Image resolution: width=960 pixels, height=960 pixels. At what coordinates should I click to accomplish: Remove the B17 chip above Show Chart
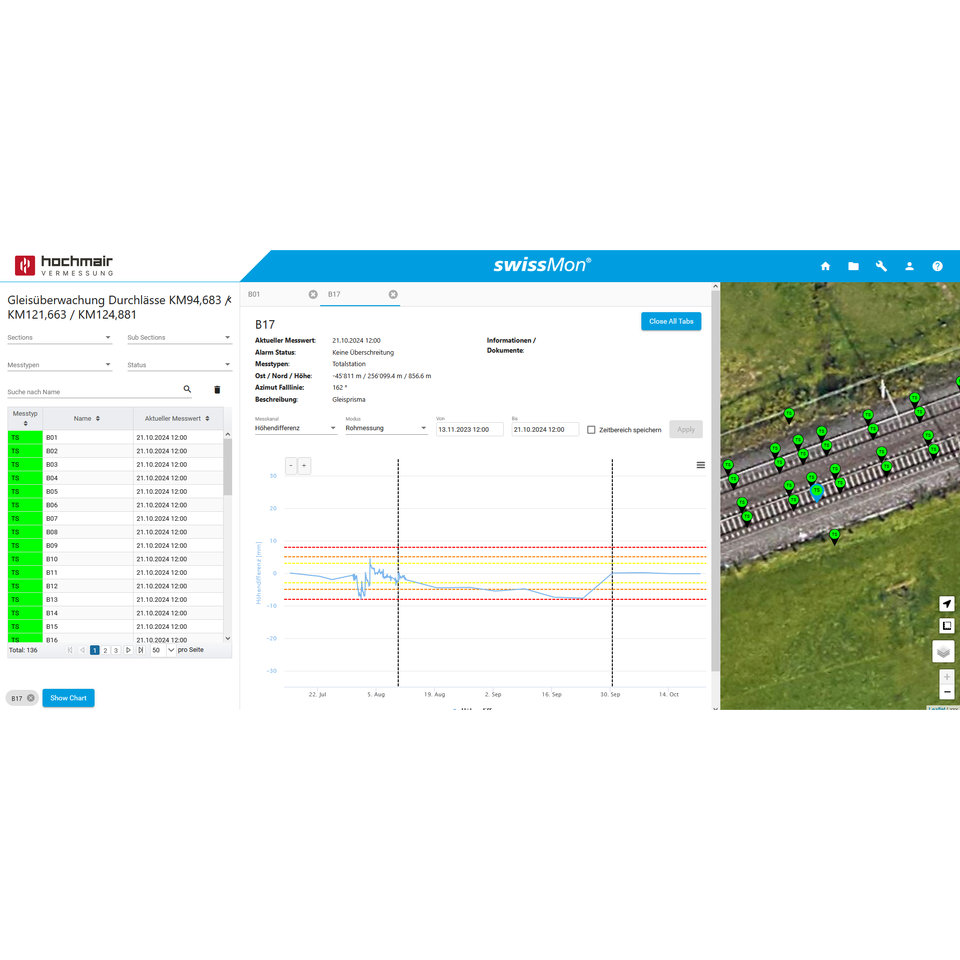coord(31,698)
